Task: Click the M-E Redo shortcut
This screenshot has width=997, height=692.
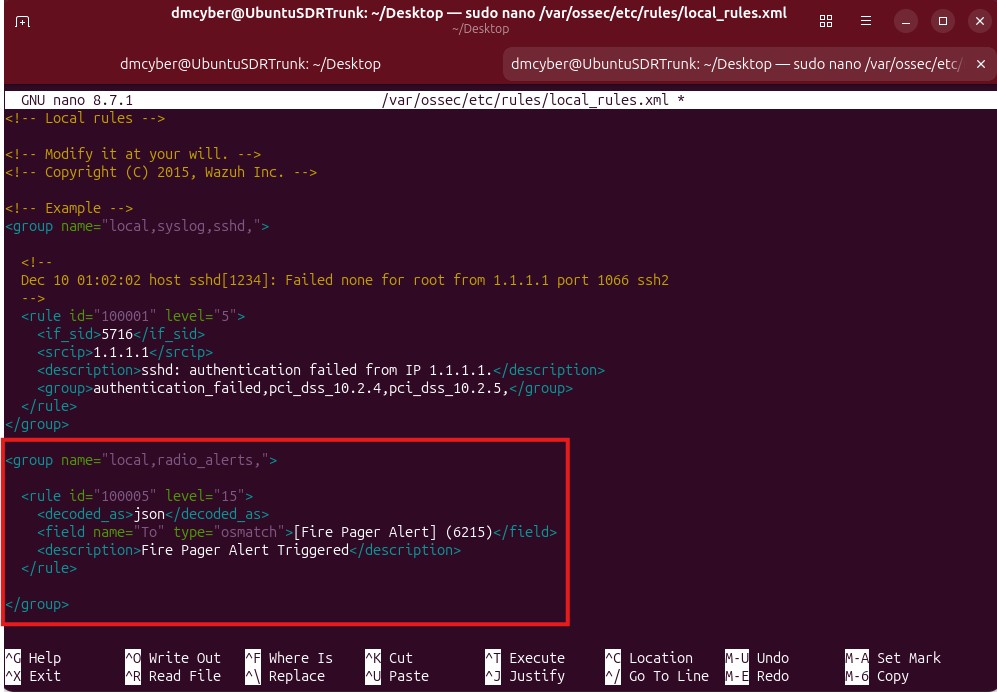Action: (757, 676)
